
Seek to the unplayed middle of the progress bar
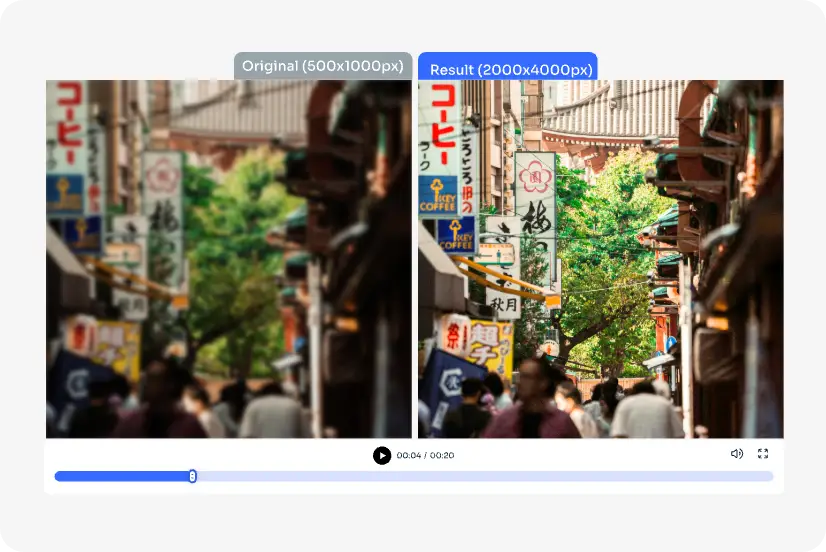[x=480, y=476]
